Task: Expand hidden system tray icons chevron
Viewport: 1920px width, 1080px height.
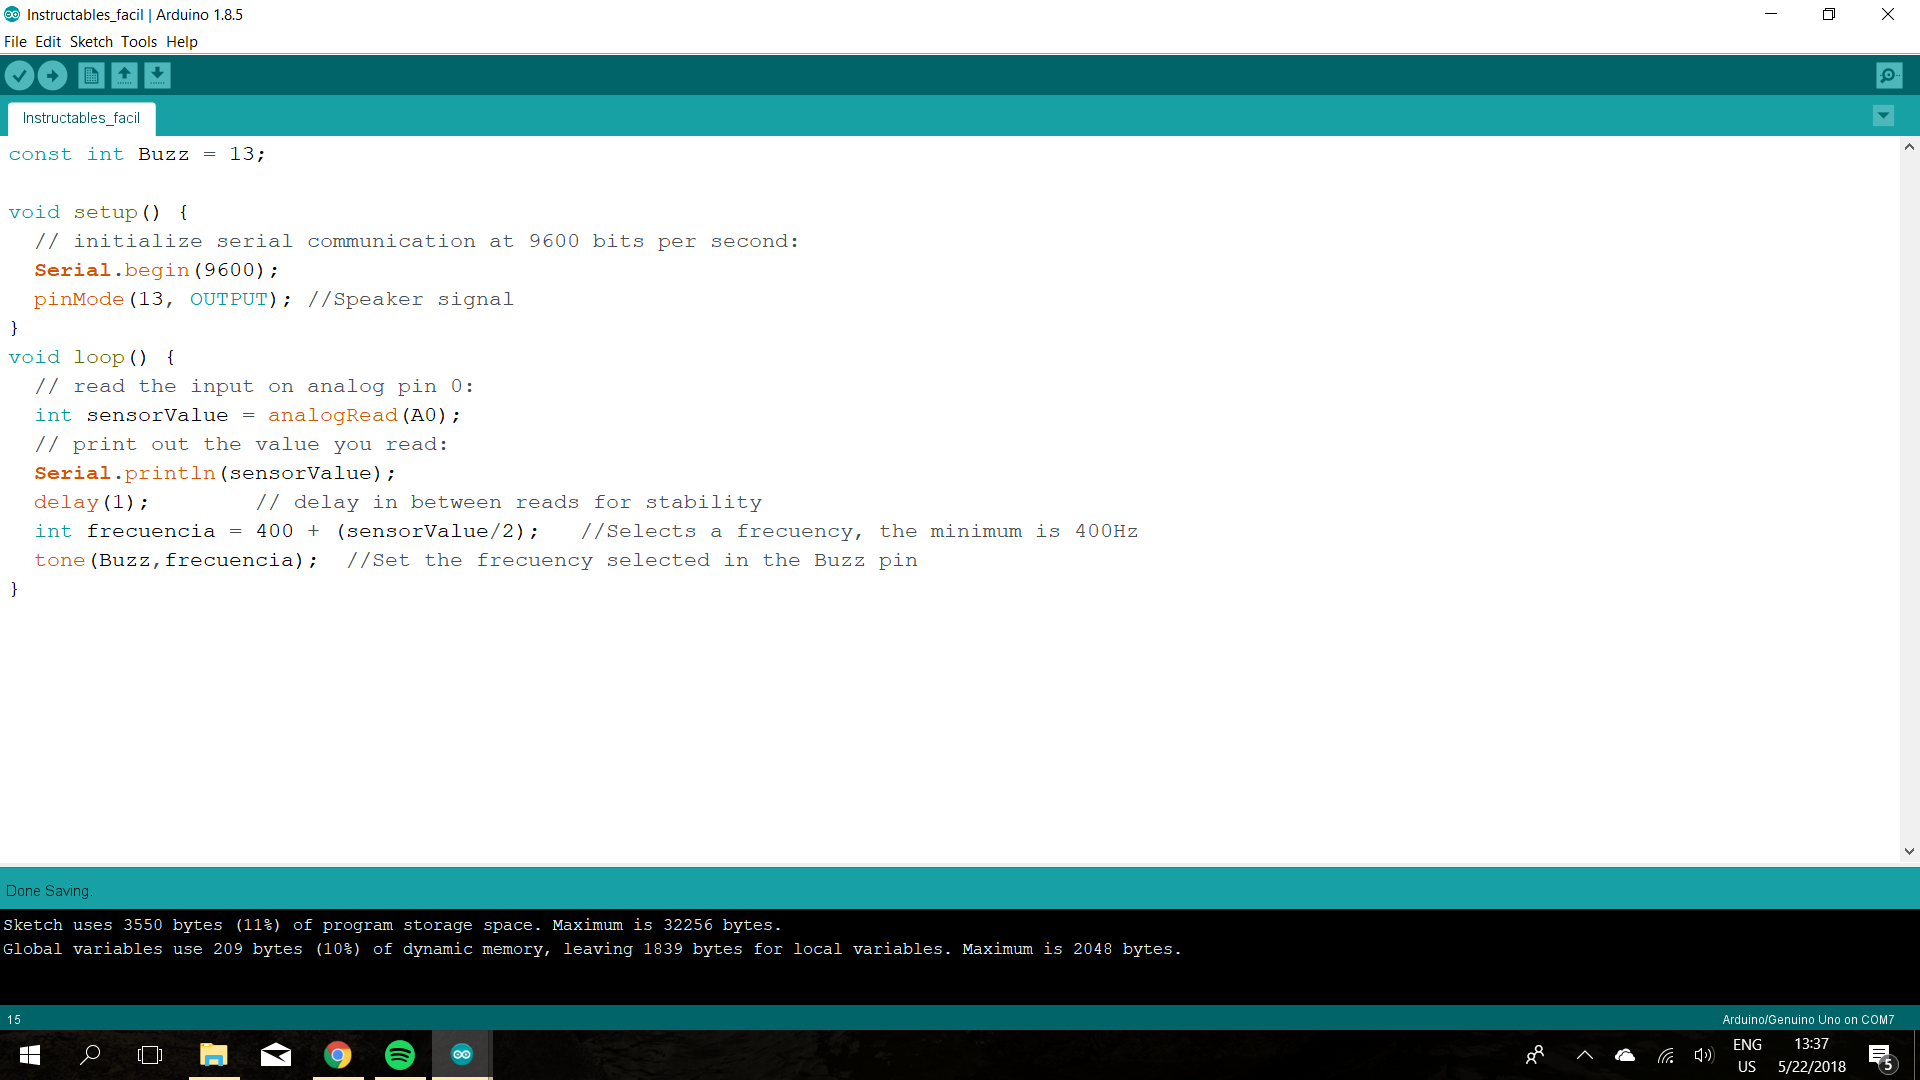Action: [x=1585, y=1055]
